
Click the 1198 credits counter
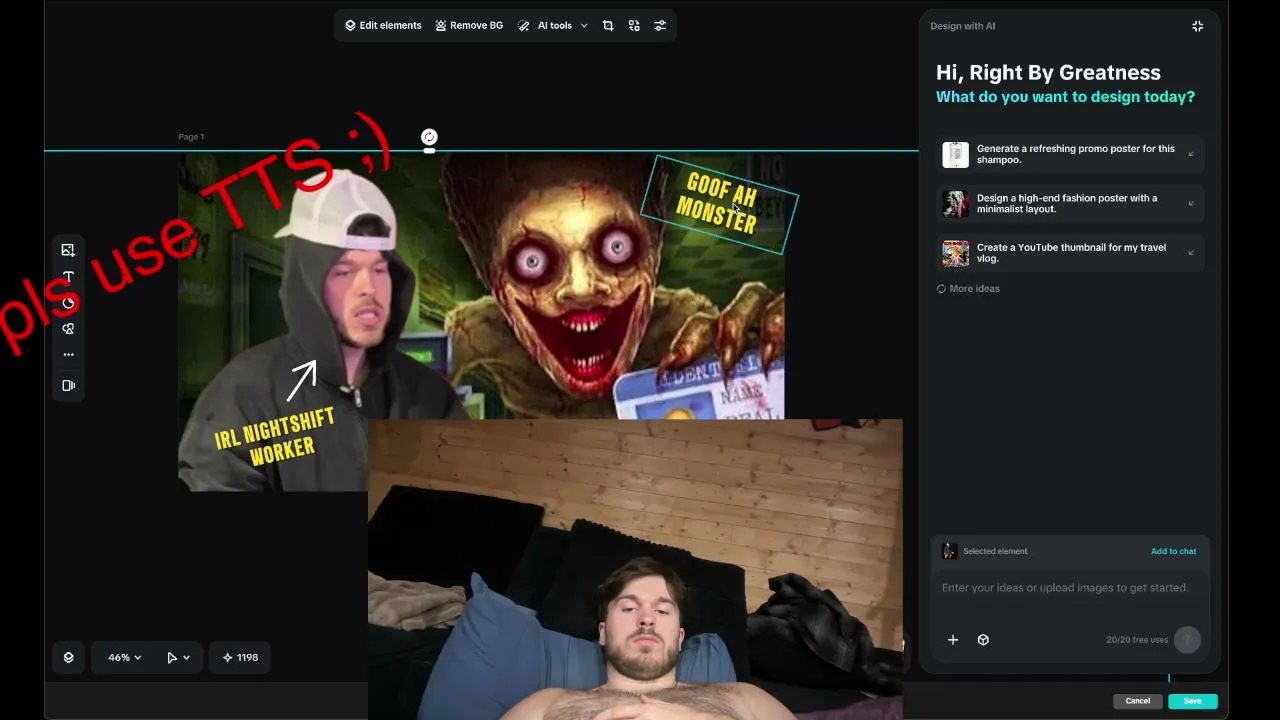click(240, 657)
